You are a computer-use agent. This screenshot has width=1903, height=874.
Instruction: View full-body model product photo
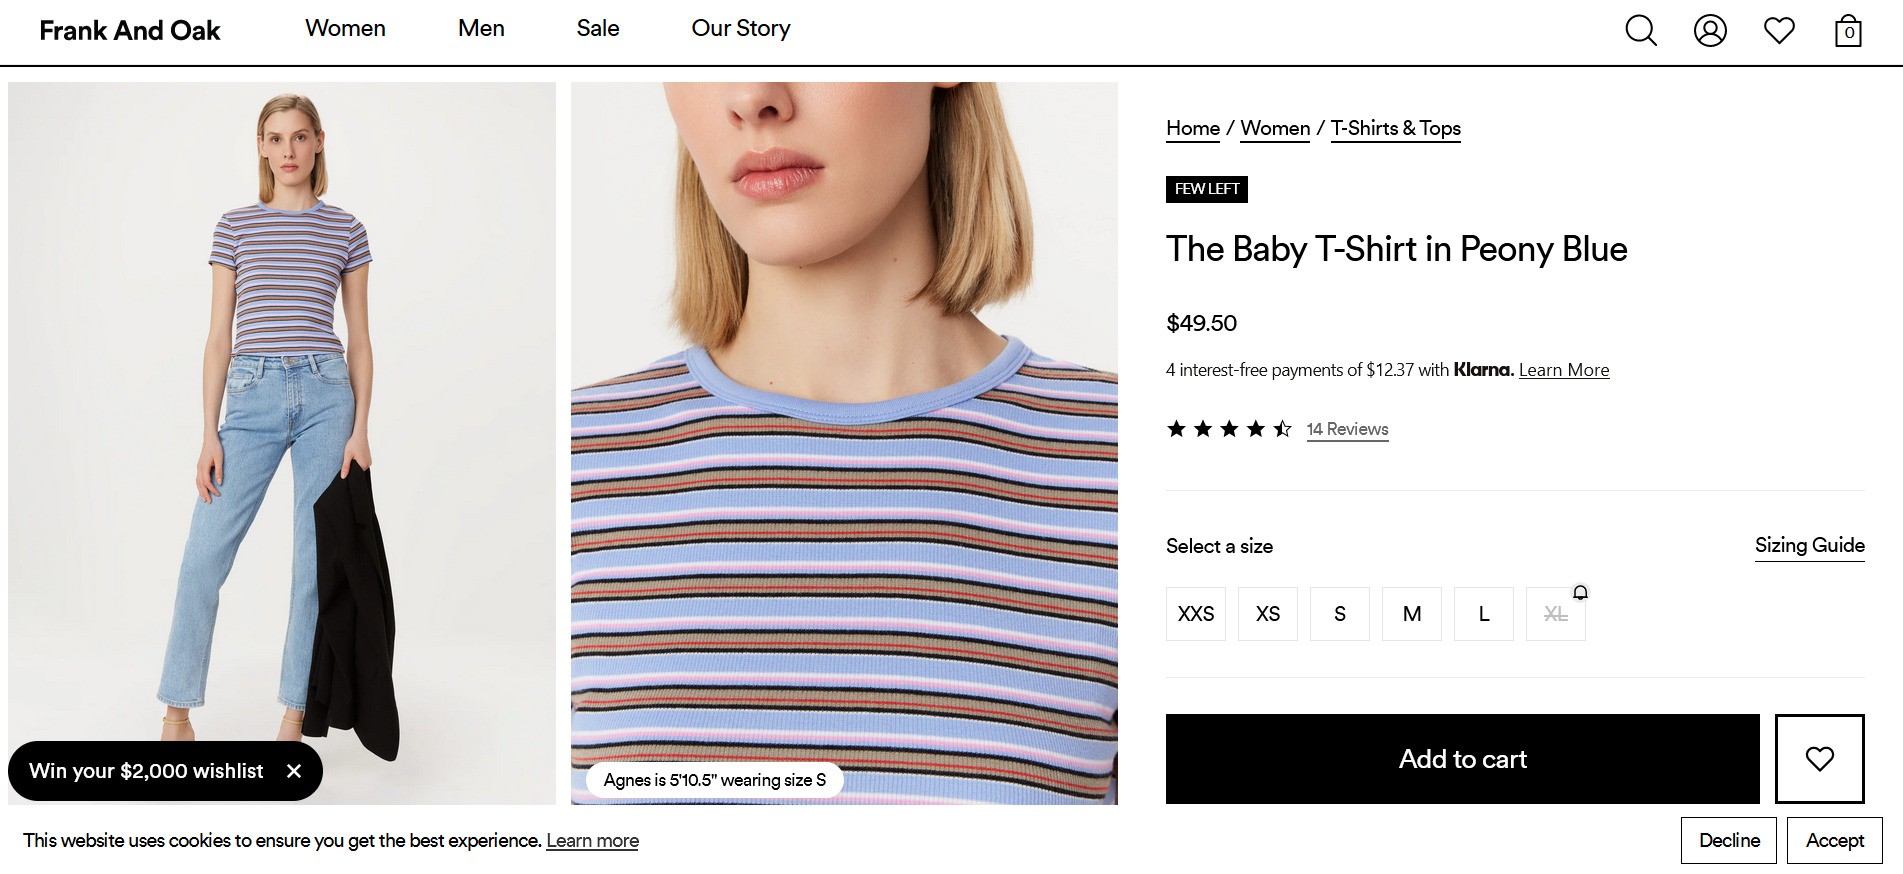coord(282,443)
